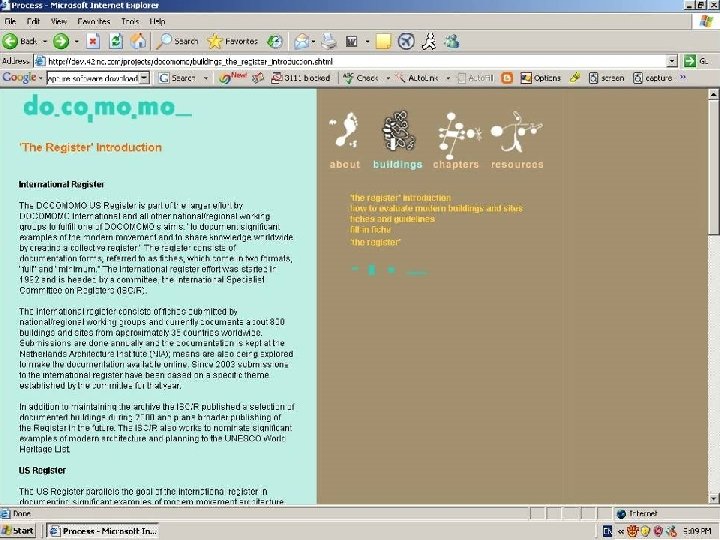Open 'the register' introduction link
The image size is (720, 540).
pyautogui.click(x=400, y=197)
